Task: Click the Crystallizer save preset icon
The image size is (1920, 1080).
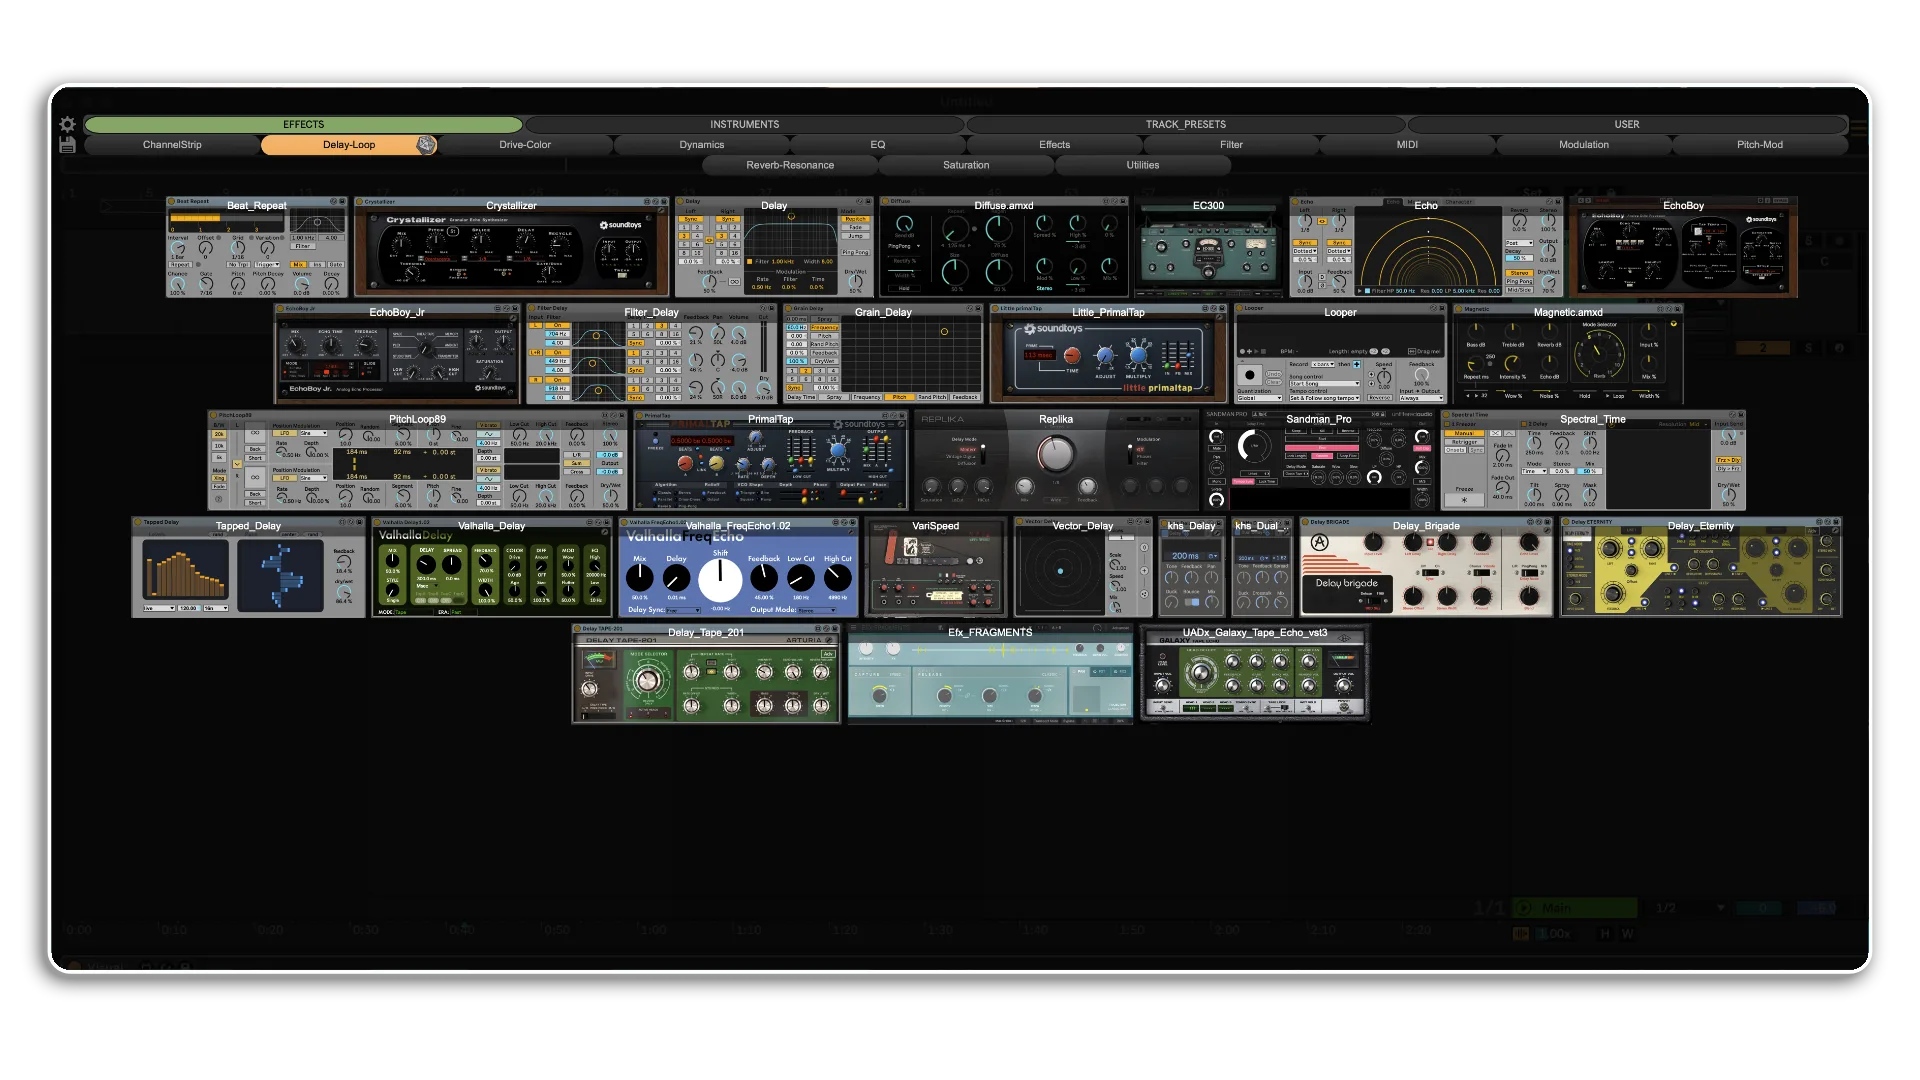Action: pyautogui.click(x=663, y=201)
